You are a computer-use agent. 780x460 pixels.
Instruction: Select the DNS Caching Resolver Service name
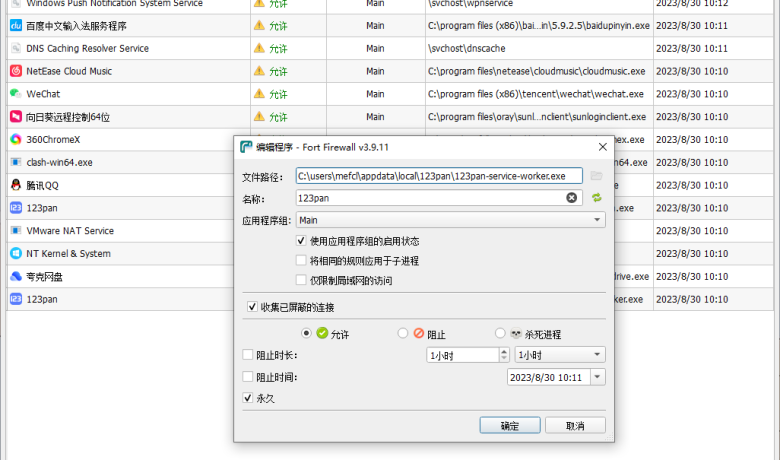tap(88, 48)
